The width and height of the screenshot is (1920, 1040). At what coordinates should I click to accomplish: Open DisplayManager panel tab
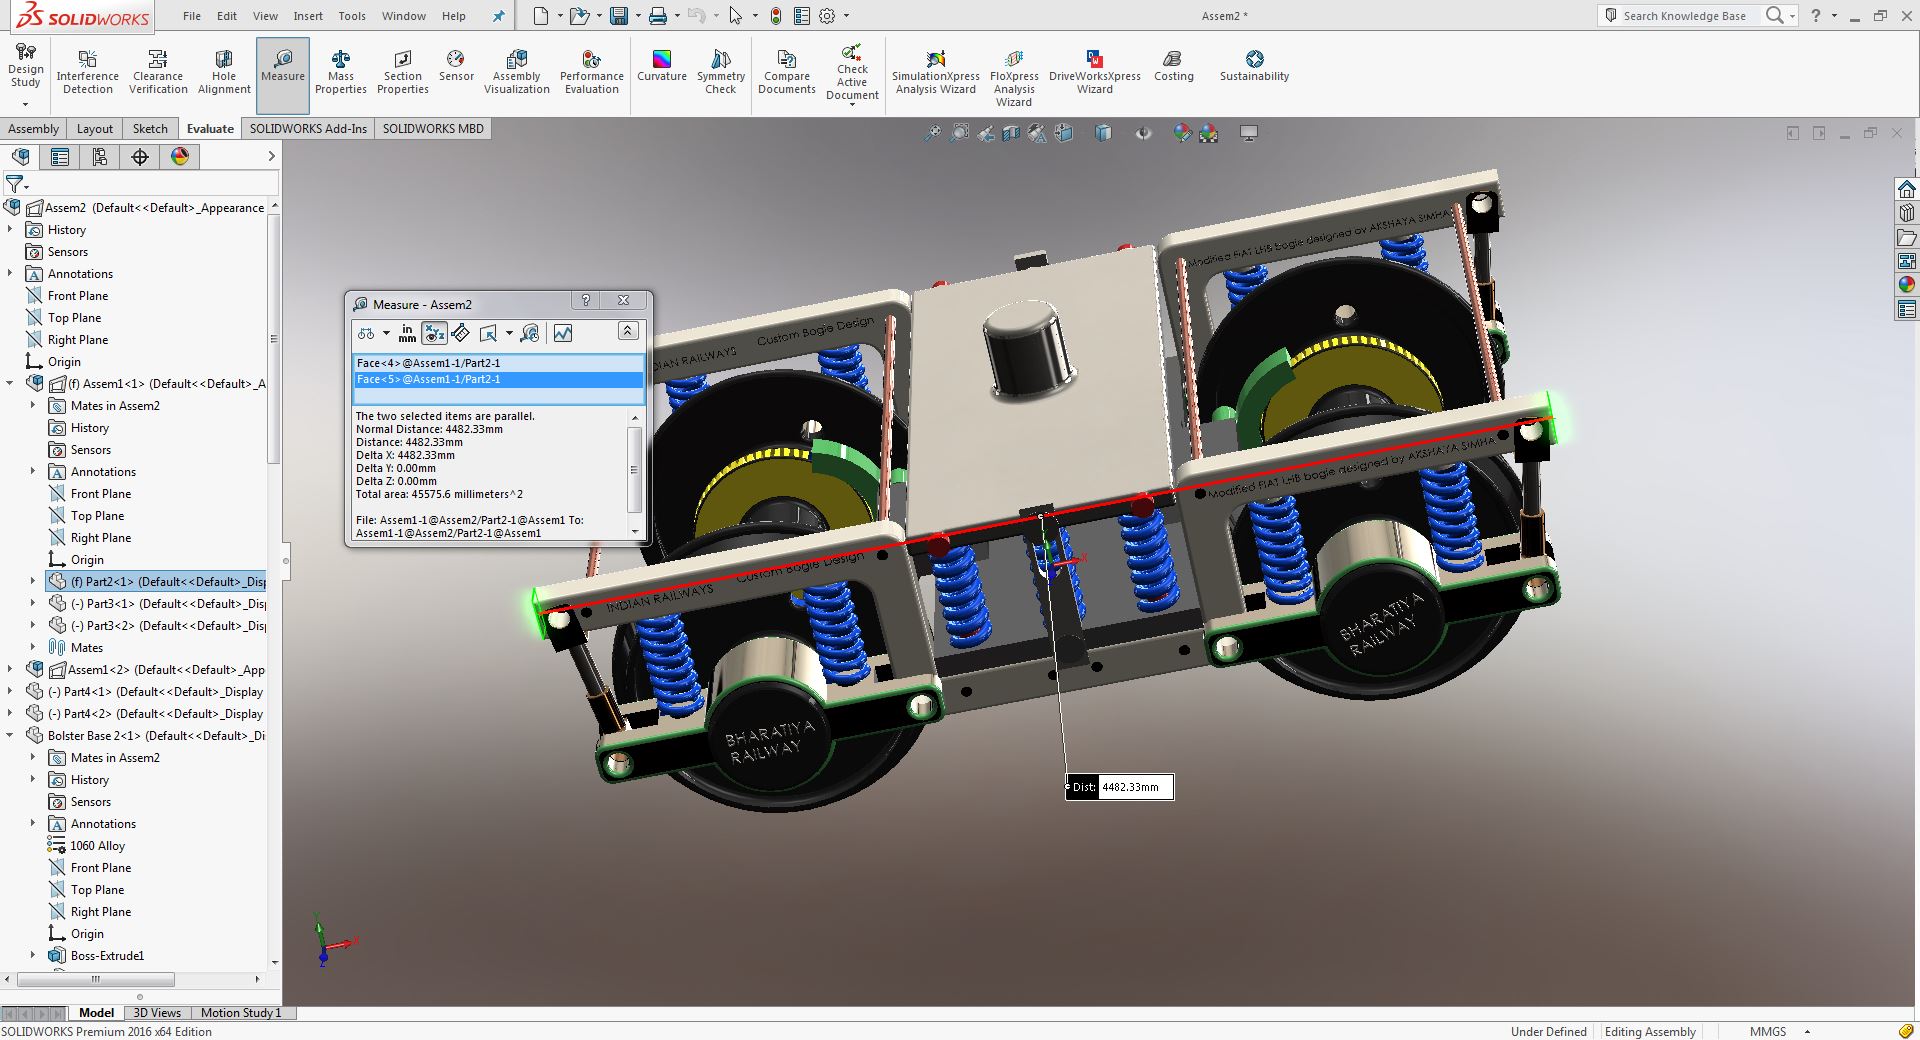180,157
